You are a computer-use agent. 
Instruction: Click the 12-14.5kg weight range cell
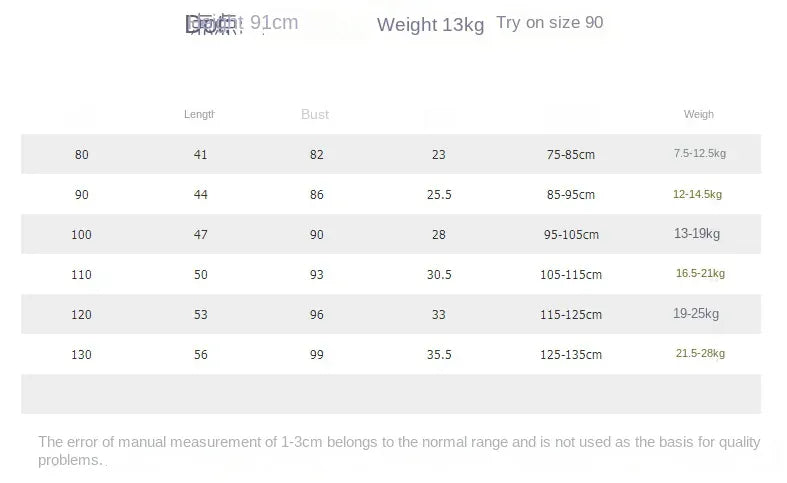click(x=698, y=195)
